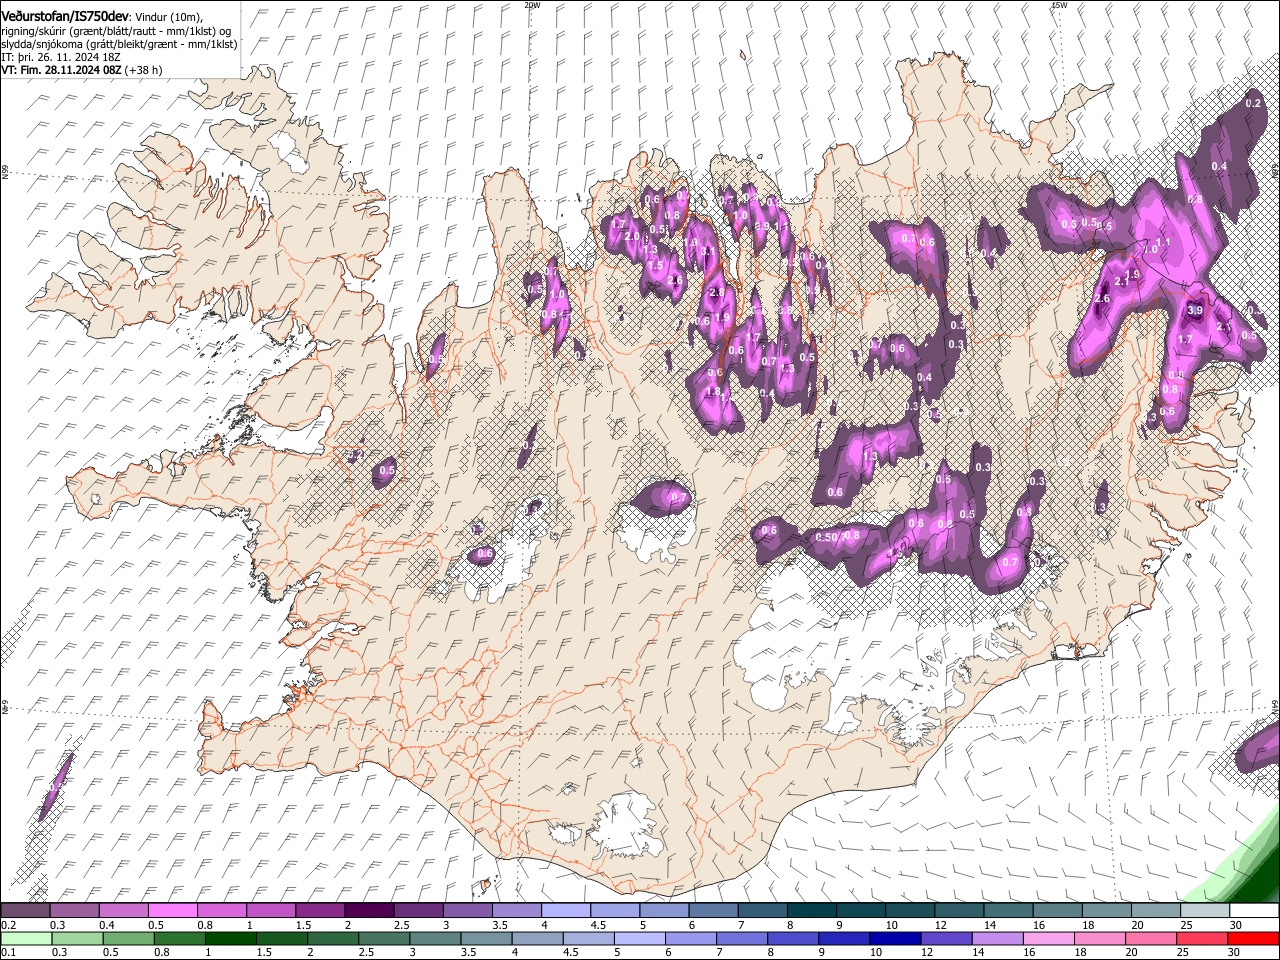
Task: Pick the lavender 4 snow scale swatch
Action: pyautogui.click(x=565, y=911)
